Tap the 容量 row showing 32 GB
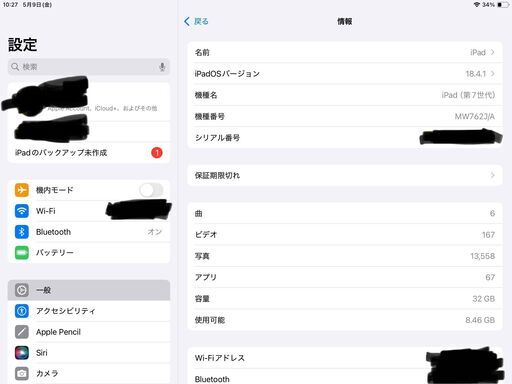This screenshot has width=512, height=384. 345,299
